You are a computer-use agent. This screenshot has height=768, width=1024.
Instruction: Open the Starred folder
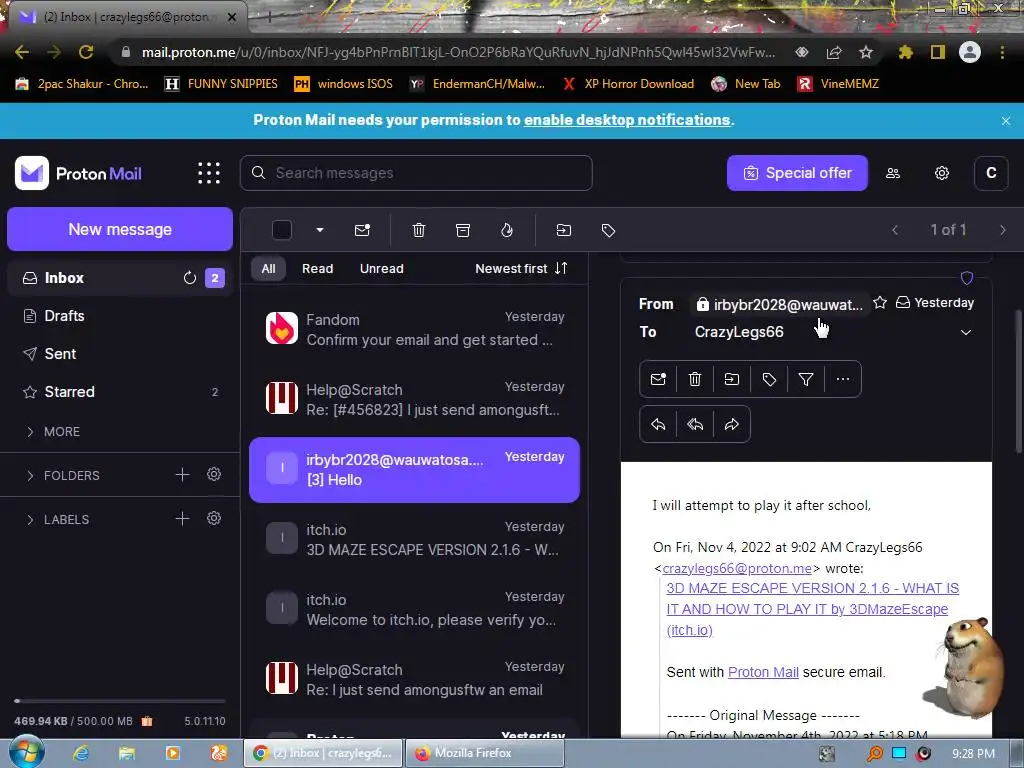69,391
